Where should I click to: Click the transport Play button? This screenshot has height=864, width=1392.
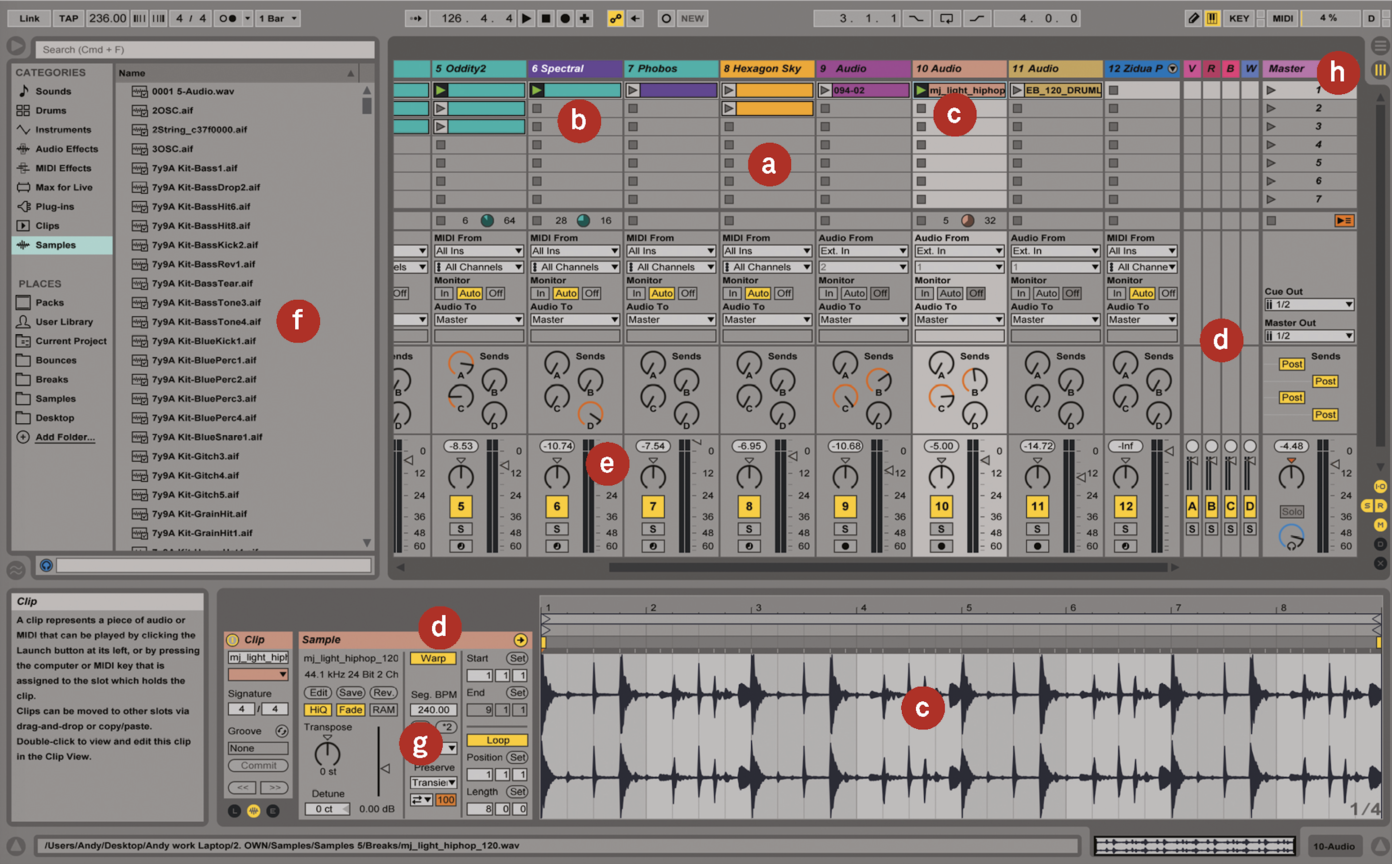527,18
